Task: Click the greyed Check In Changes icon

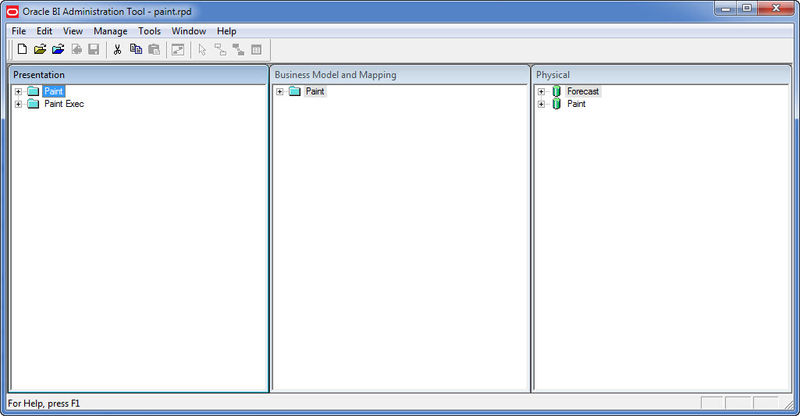Action: [77, 50]
